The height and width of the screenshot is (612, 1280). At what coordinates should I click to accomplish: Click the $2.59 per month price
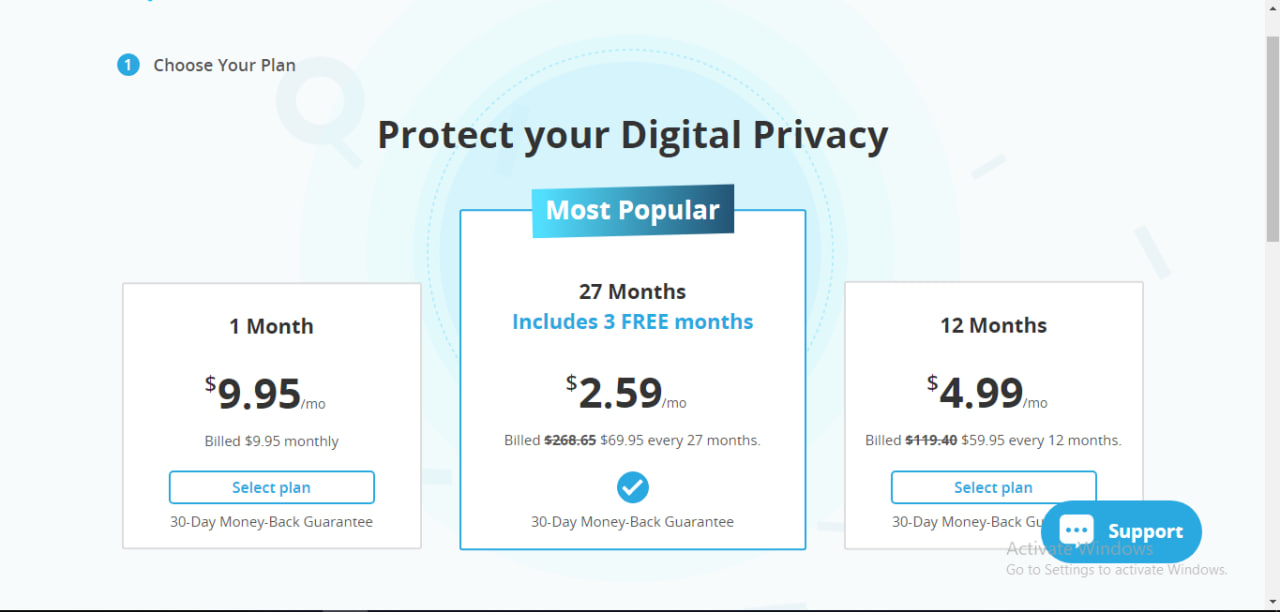(619, 392)
